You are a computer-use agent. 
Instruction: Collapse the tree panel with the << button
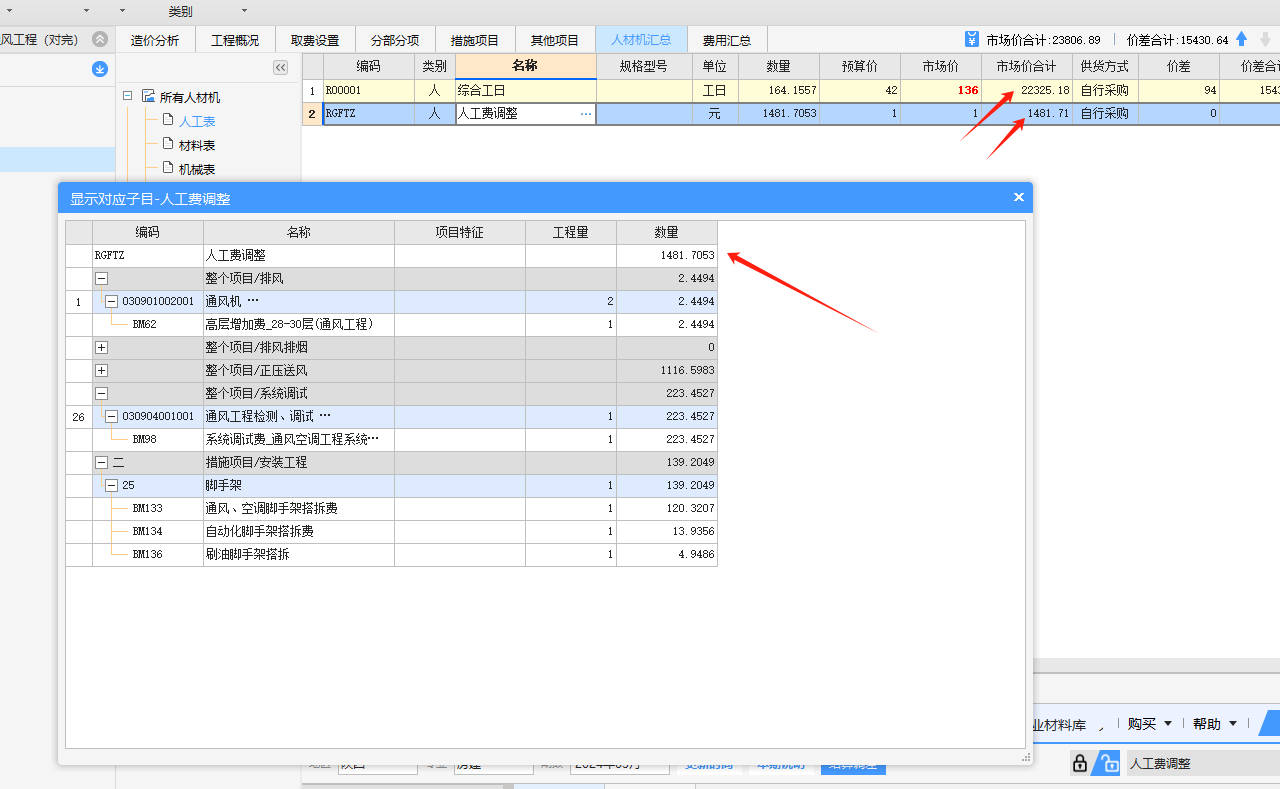280,67
